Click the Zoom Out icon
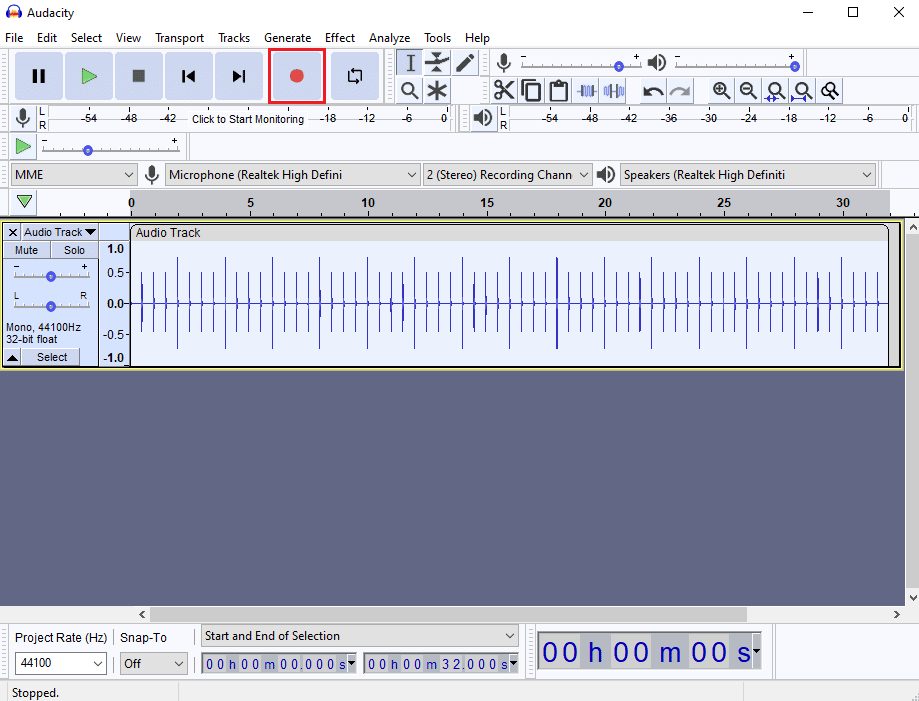 [x=748, y=91]
